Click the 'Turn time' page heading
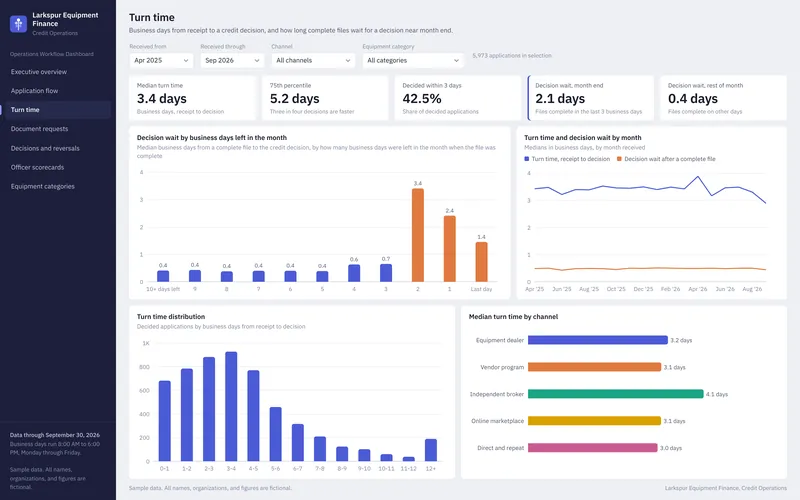This screenshot has width=800, height=500. tap(152, 17)
